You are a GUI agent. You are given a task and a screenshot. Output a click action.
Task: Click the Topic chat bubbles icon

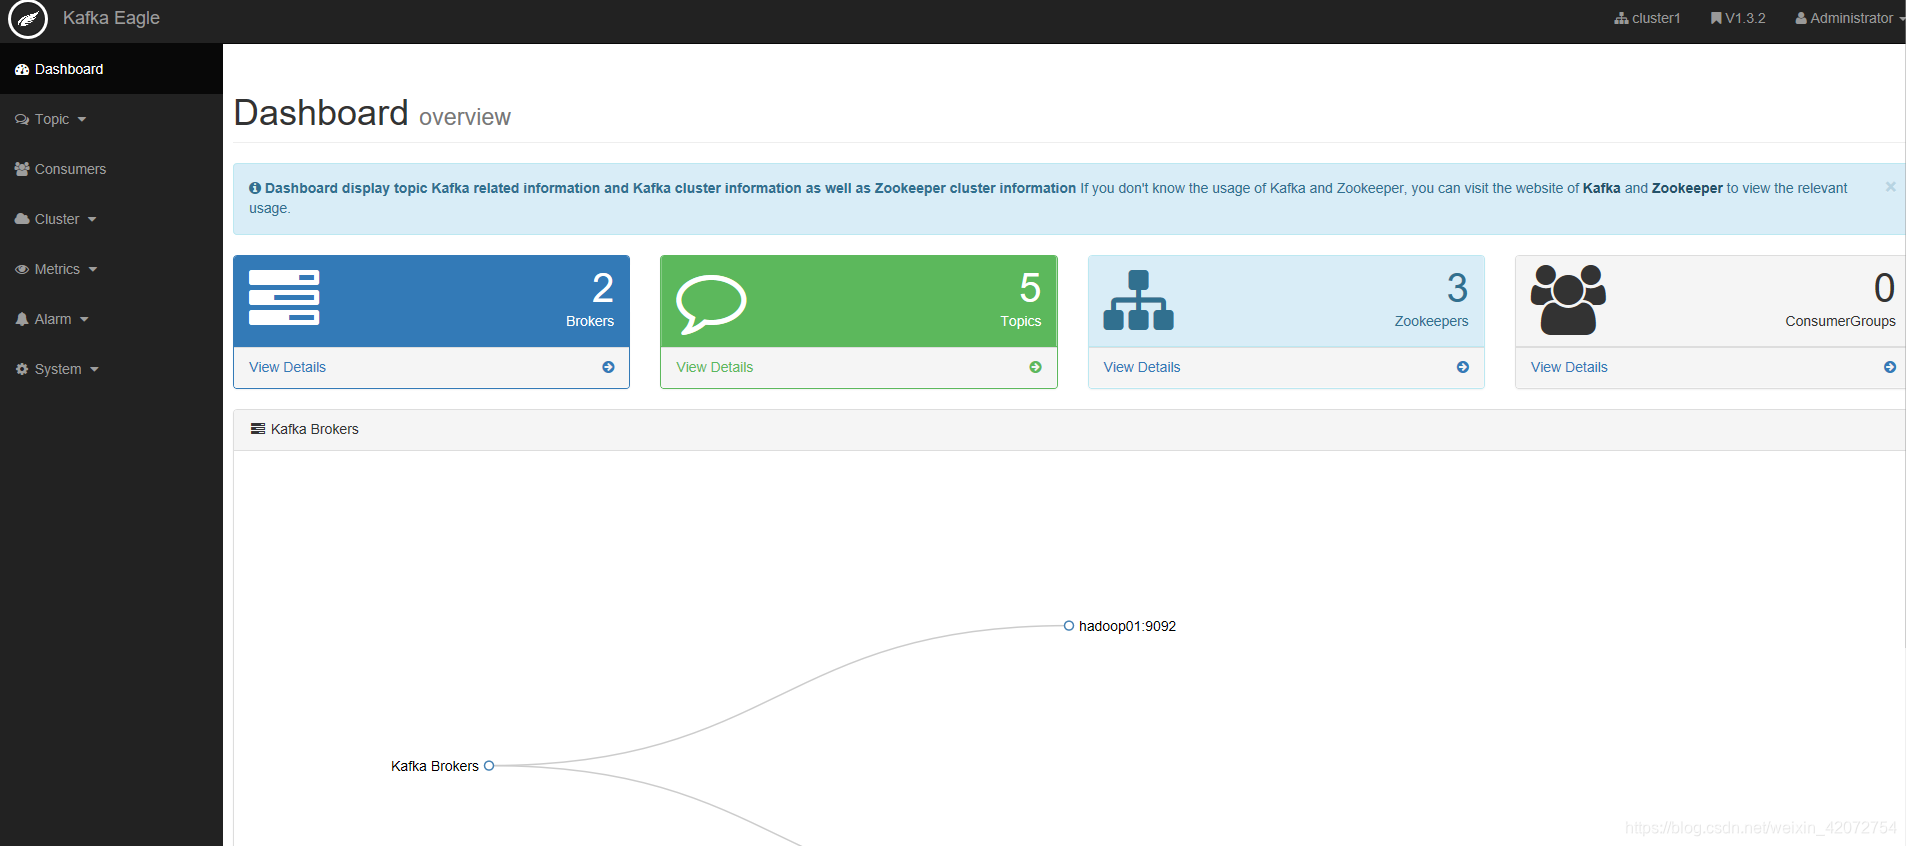(x=22, y=119)
